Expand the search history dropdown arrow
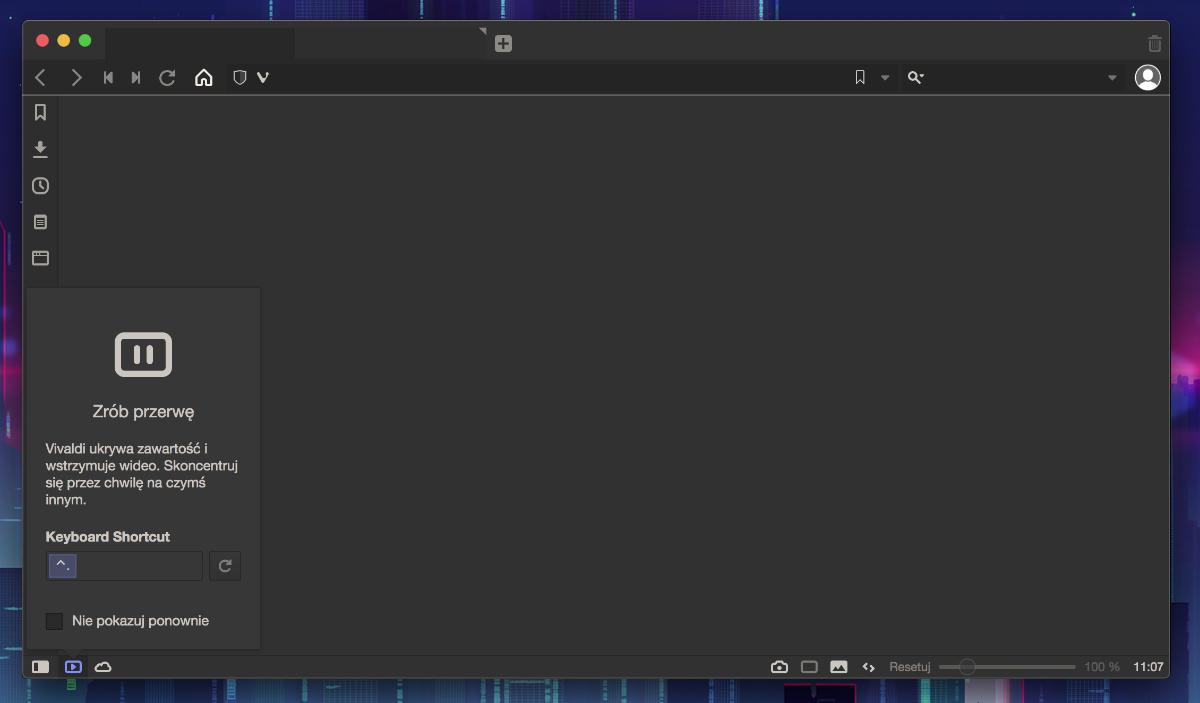Screen dimensions: 1200x703 (x=1112, y=78)
